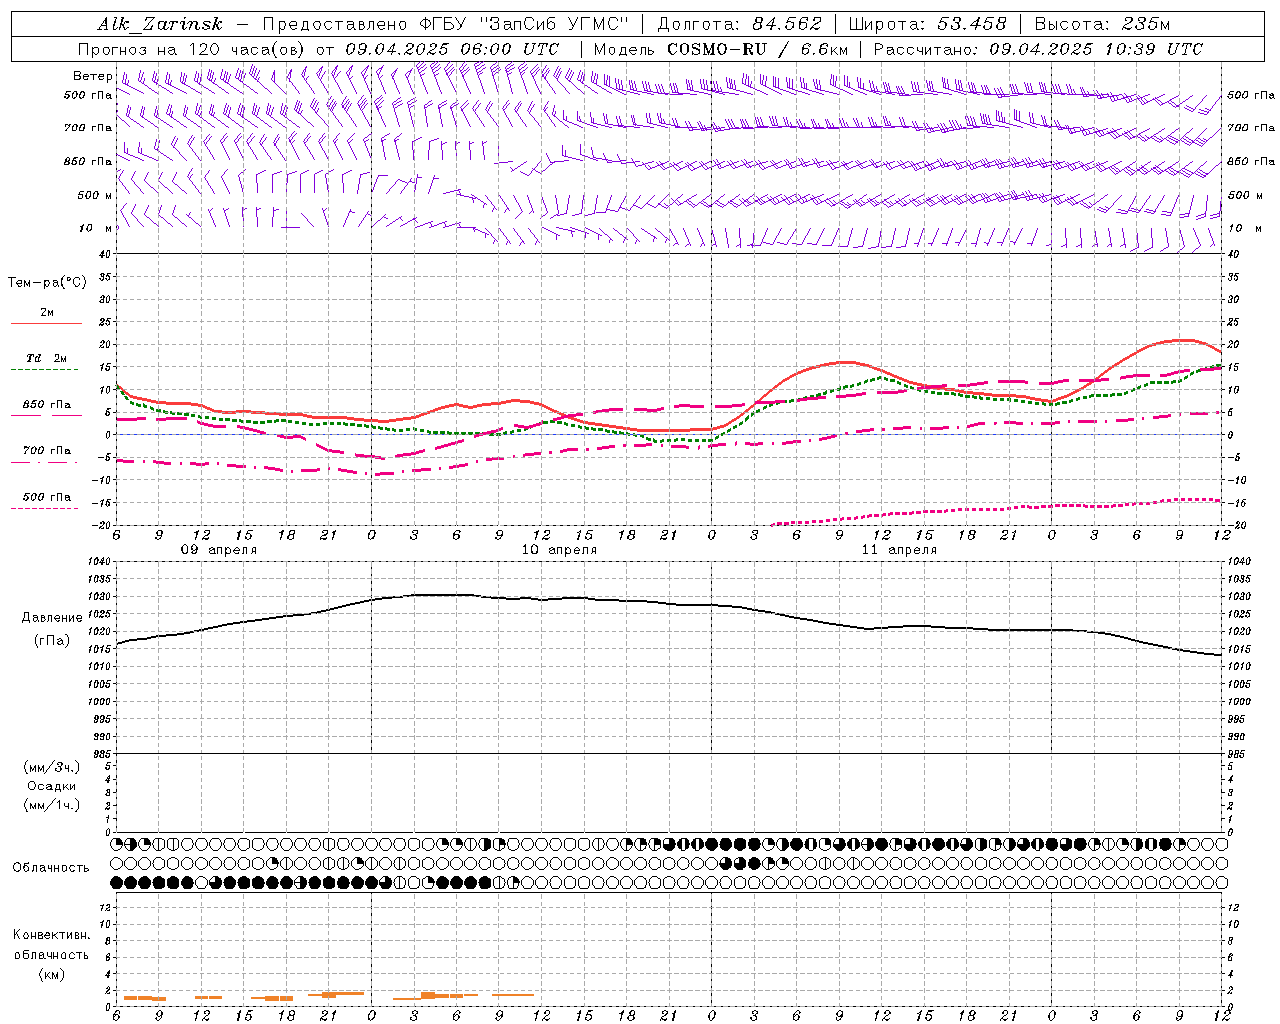Click the provider text ФГБУ "ЗапСиб УГМС"

tap(525, 24)
